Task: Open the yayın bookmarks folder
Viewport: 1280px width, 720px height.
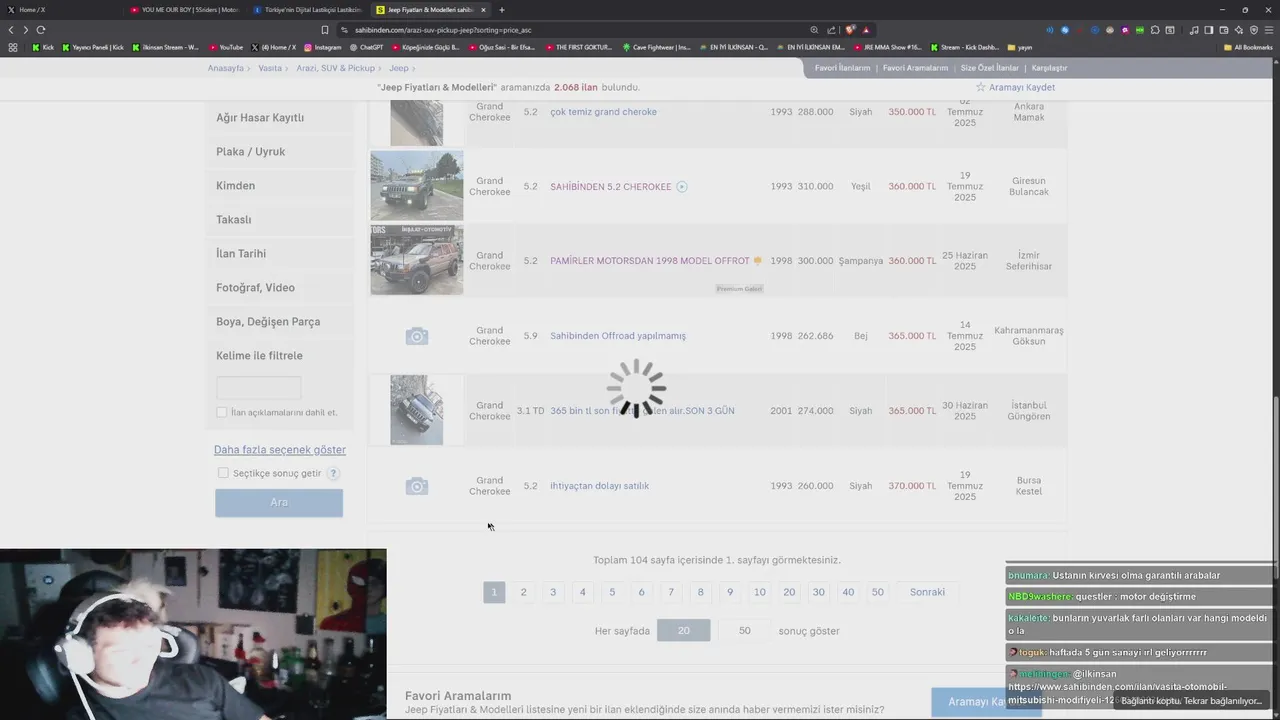Action: click(x=1020, y=47)
